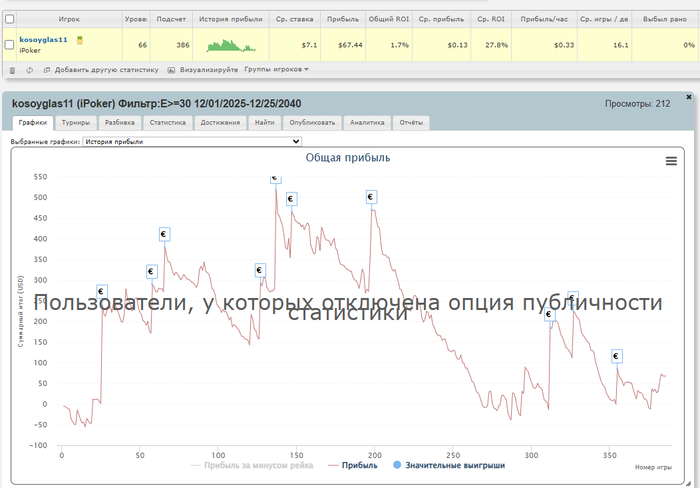Click Добавить другую статистику button
Screen dimensions: 700x488
(x=101, y=70)
